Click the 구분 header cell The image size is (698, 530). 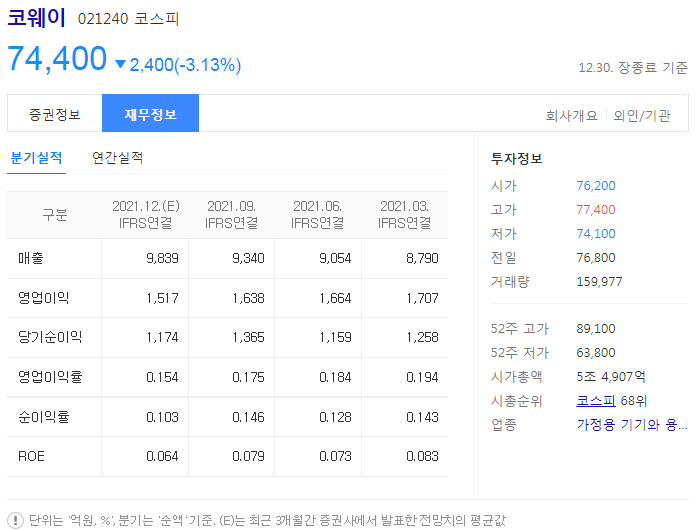(55, 215)
